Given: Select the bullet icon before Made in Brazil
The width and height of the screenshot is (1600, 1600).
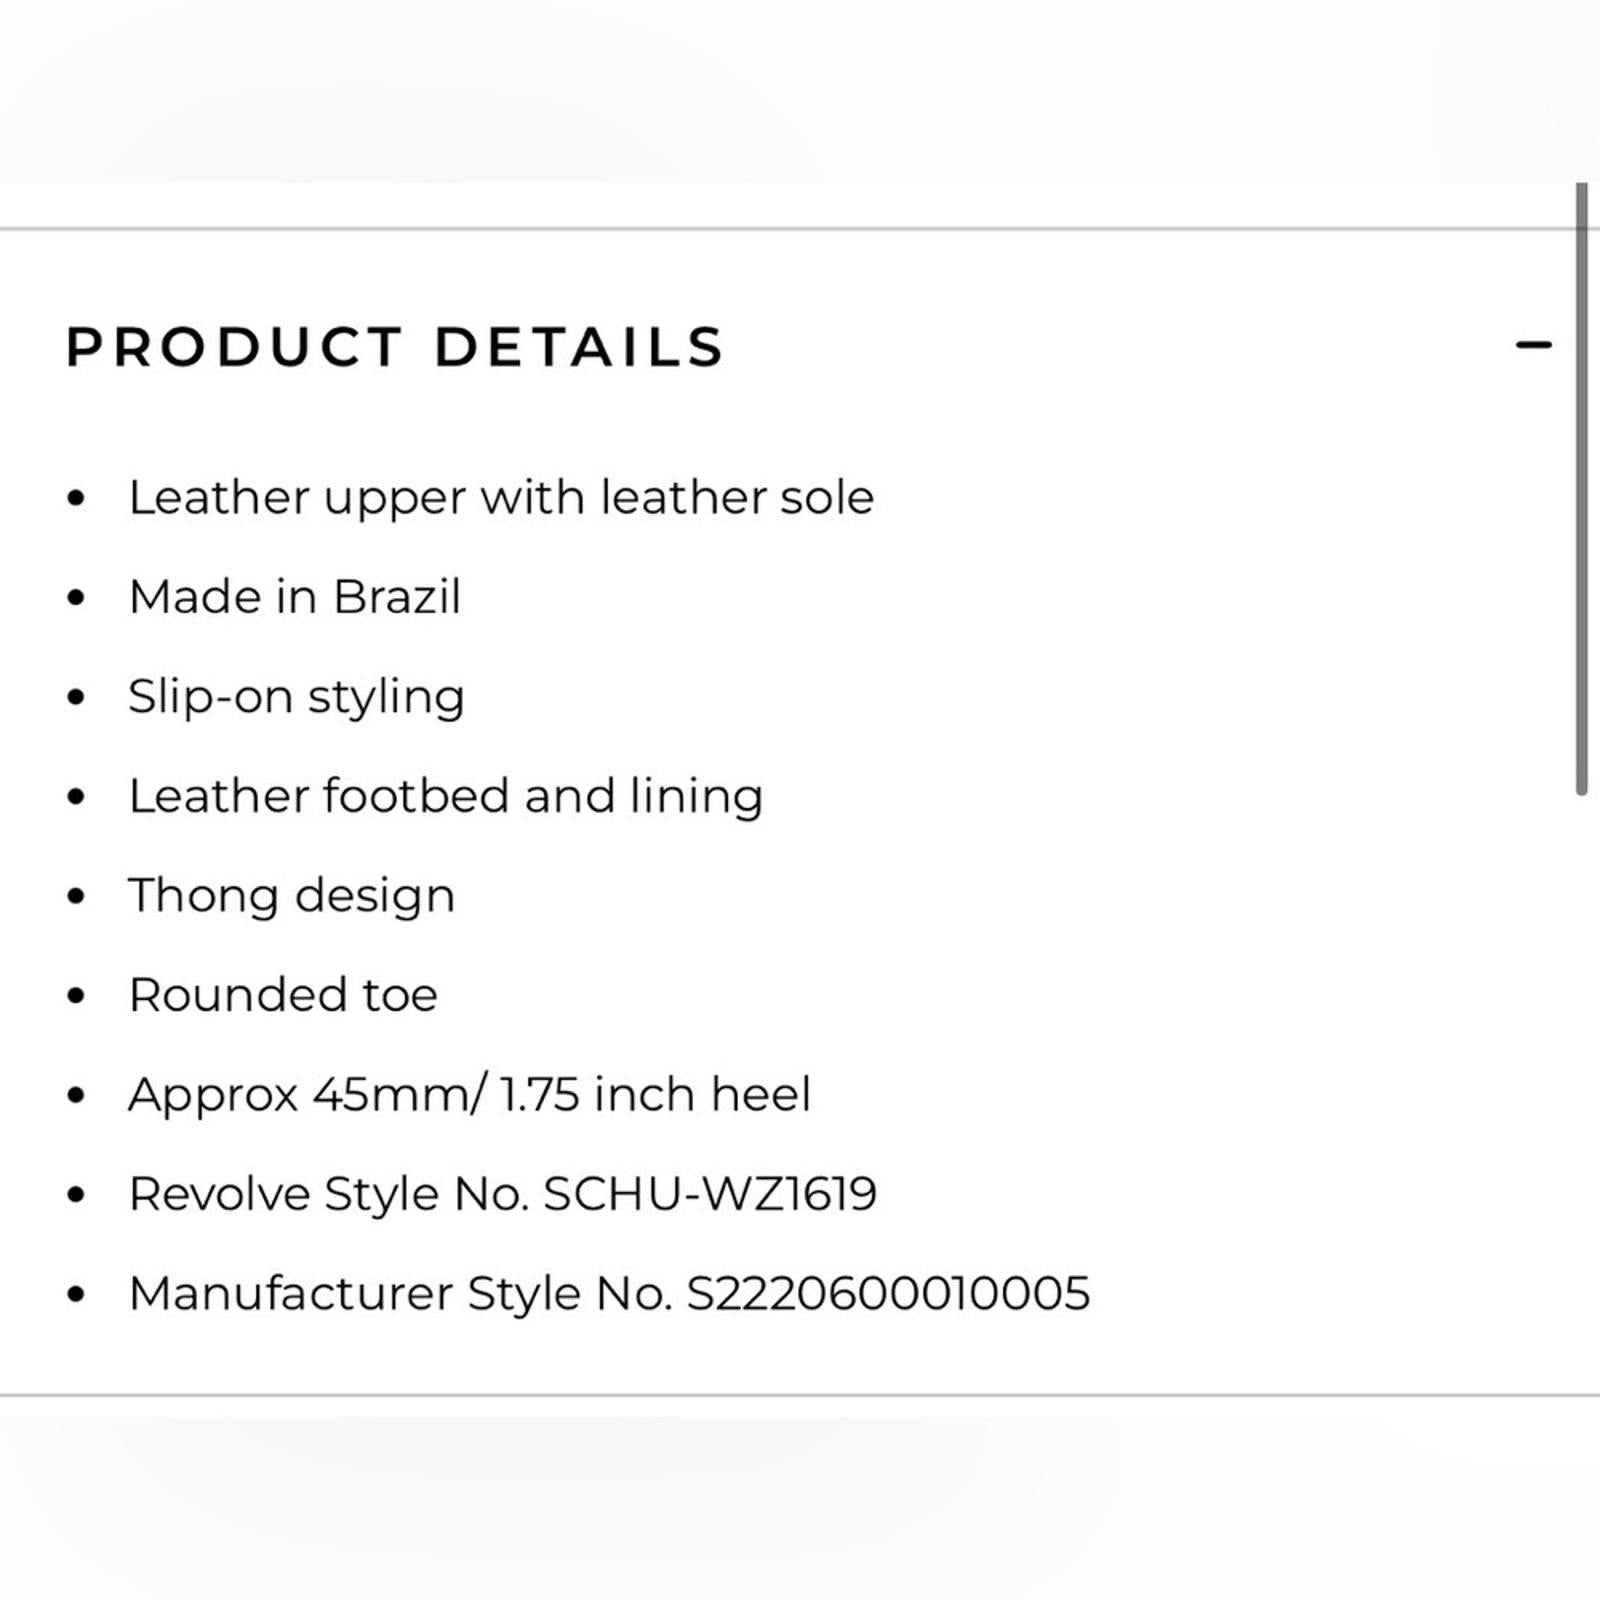Looking at the screenshot, I should [75, 597].
